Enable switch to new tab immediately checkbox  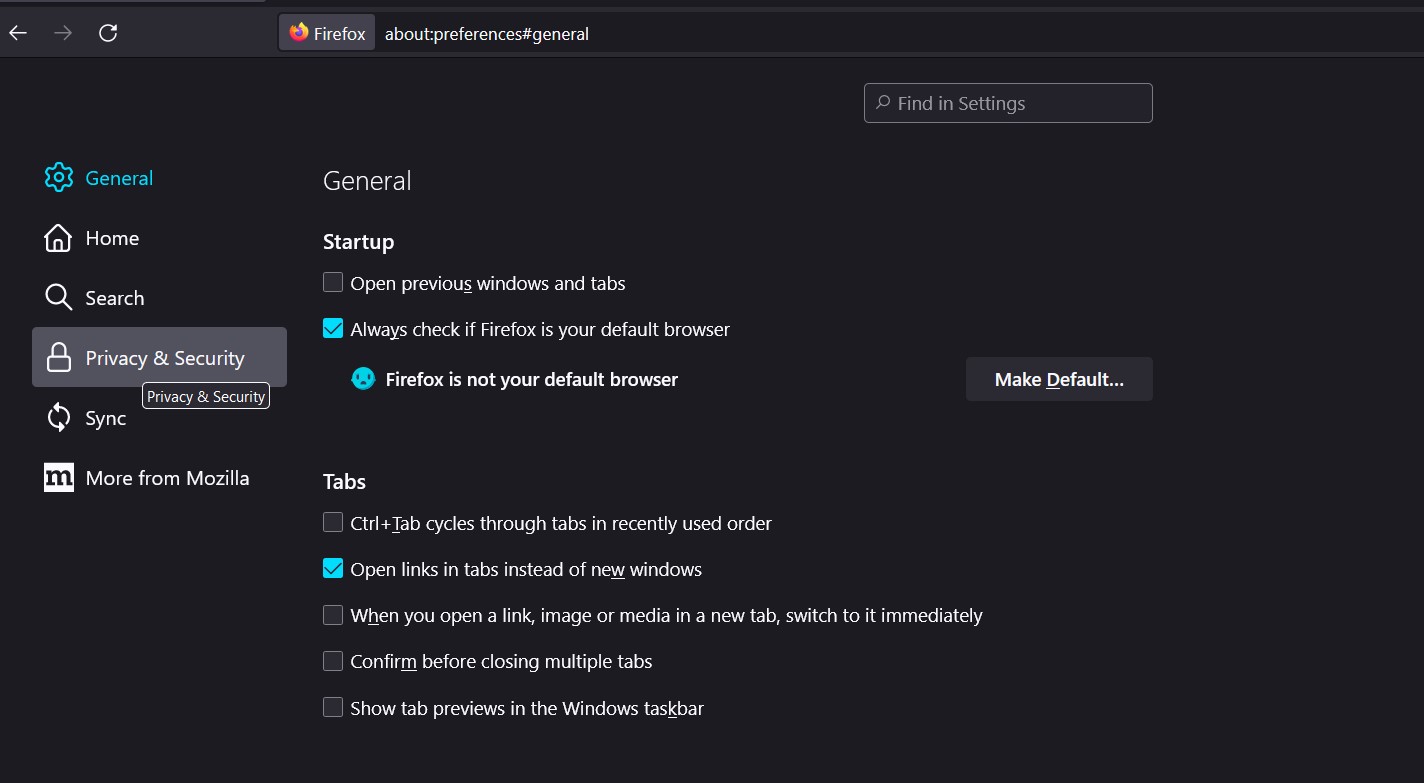(333, 615)
